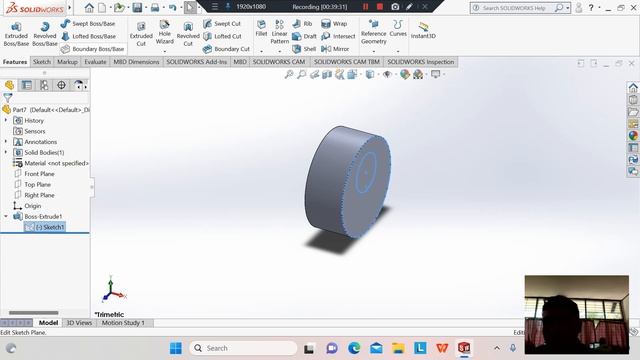Switch to the Motion Study 1 tab
This screenshot has height=360, width=640.
(x=123, y=323)
